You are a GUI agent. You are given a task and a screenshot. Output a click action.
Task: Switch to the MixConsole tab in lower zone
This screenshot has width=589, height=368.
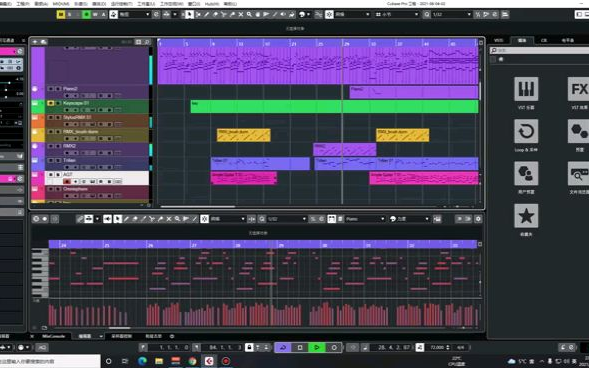click(53, 336)
